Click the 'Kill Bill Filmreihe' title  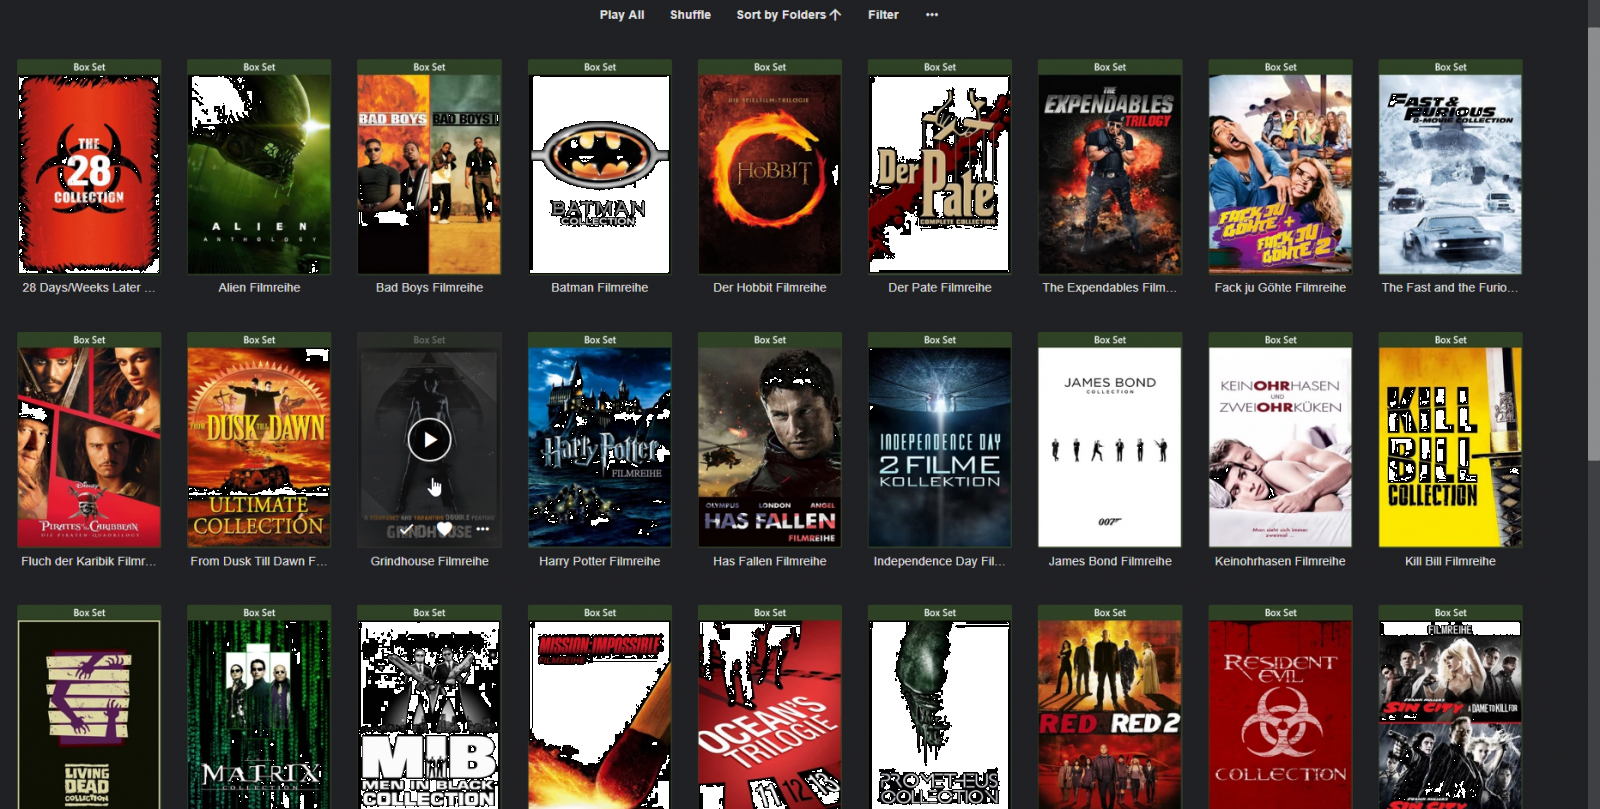[1451, 562]
